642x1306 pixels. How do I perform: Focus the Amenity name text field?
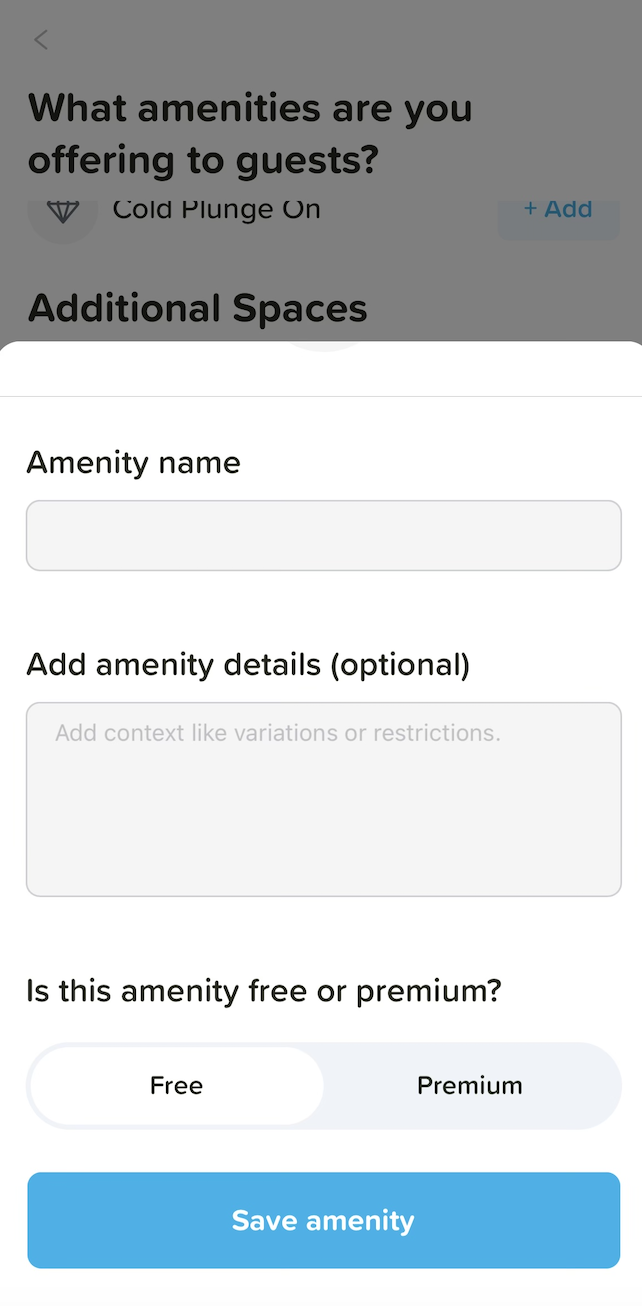323,536
